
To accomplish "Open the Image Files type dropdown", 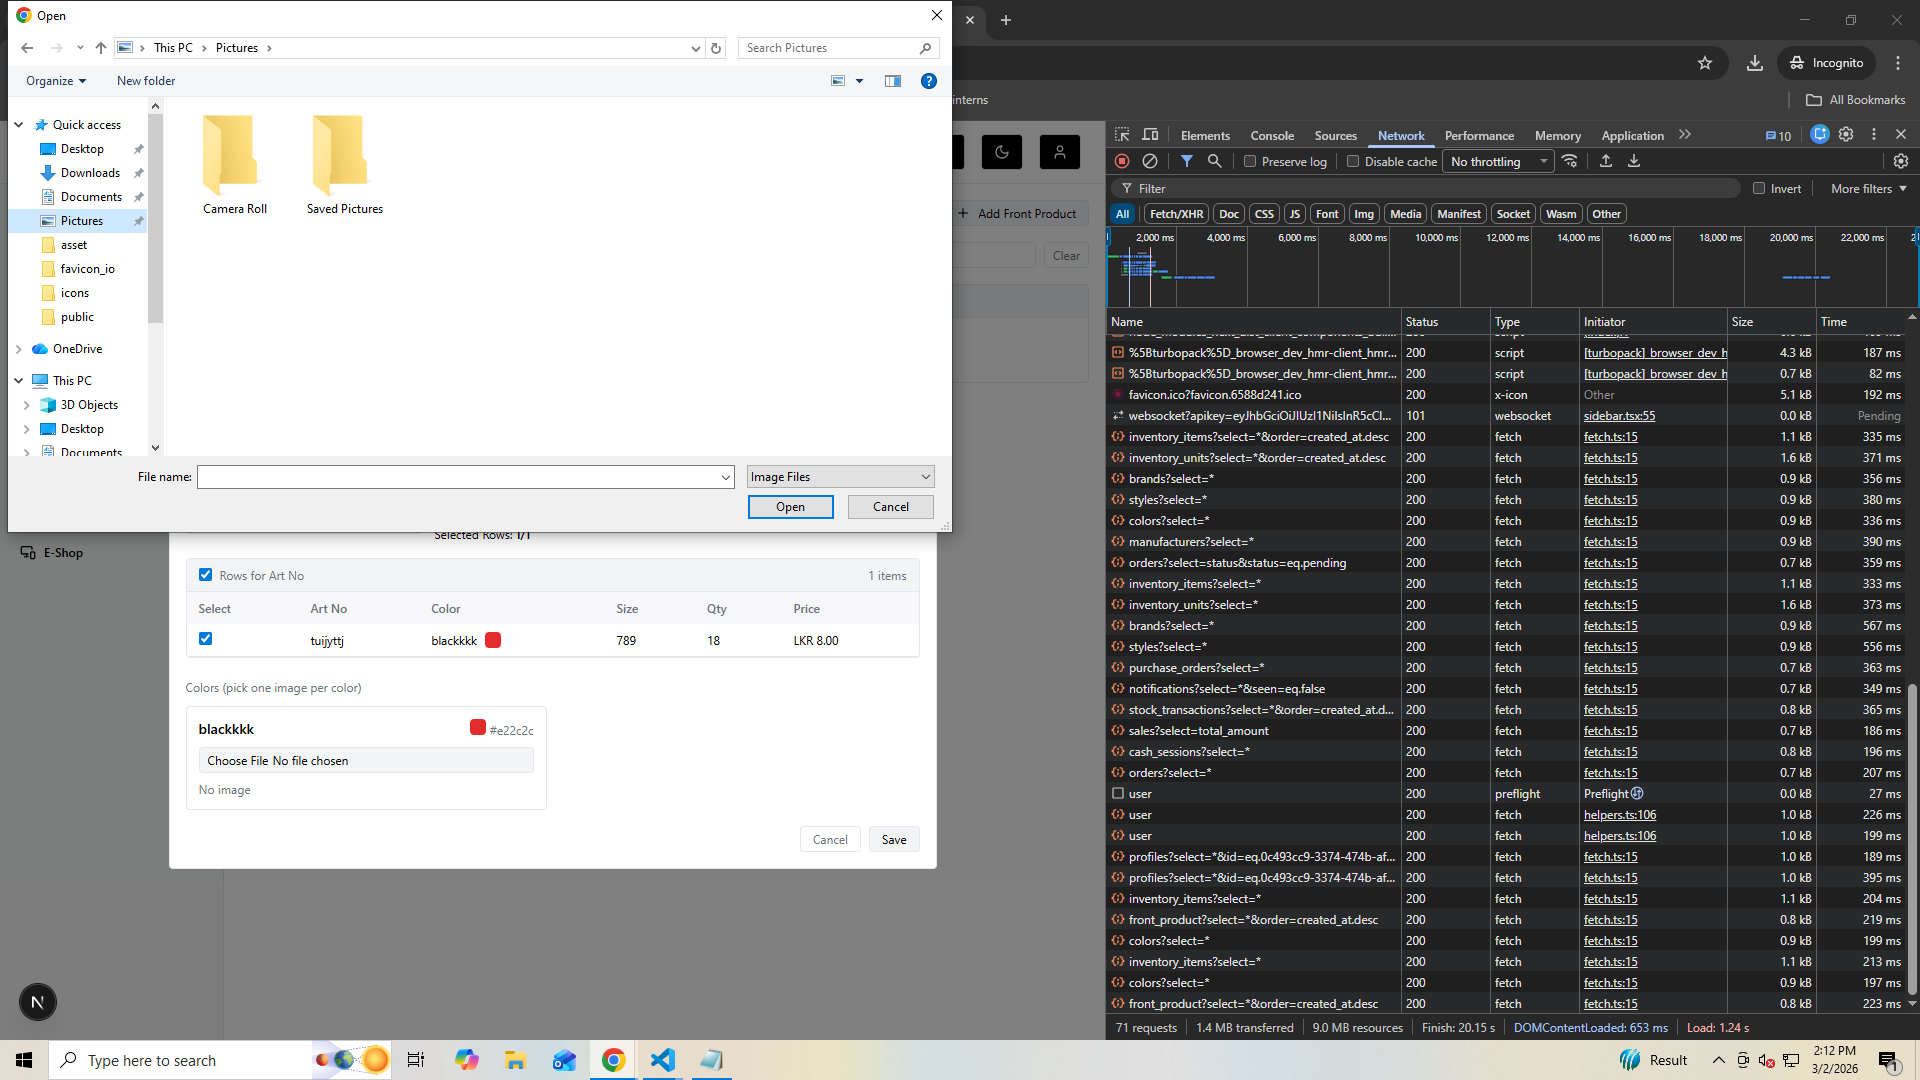I will coord(840,477).
